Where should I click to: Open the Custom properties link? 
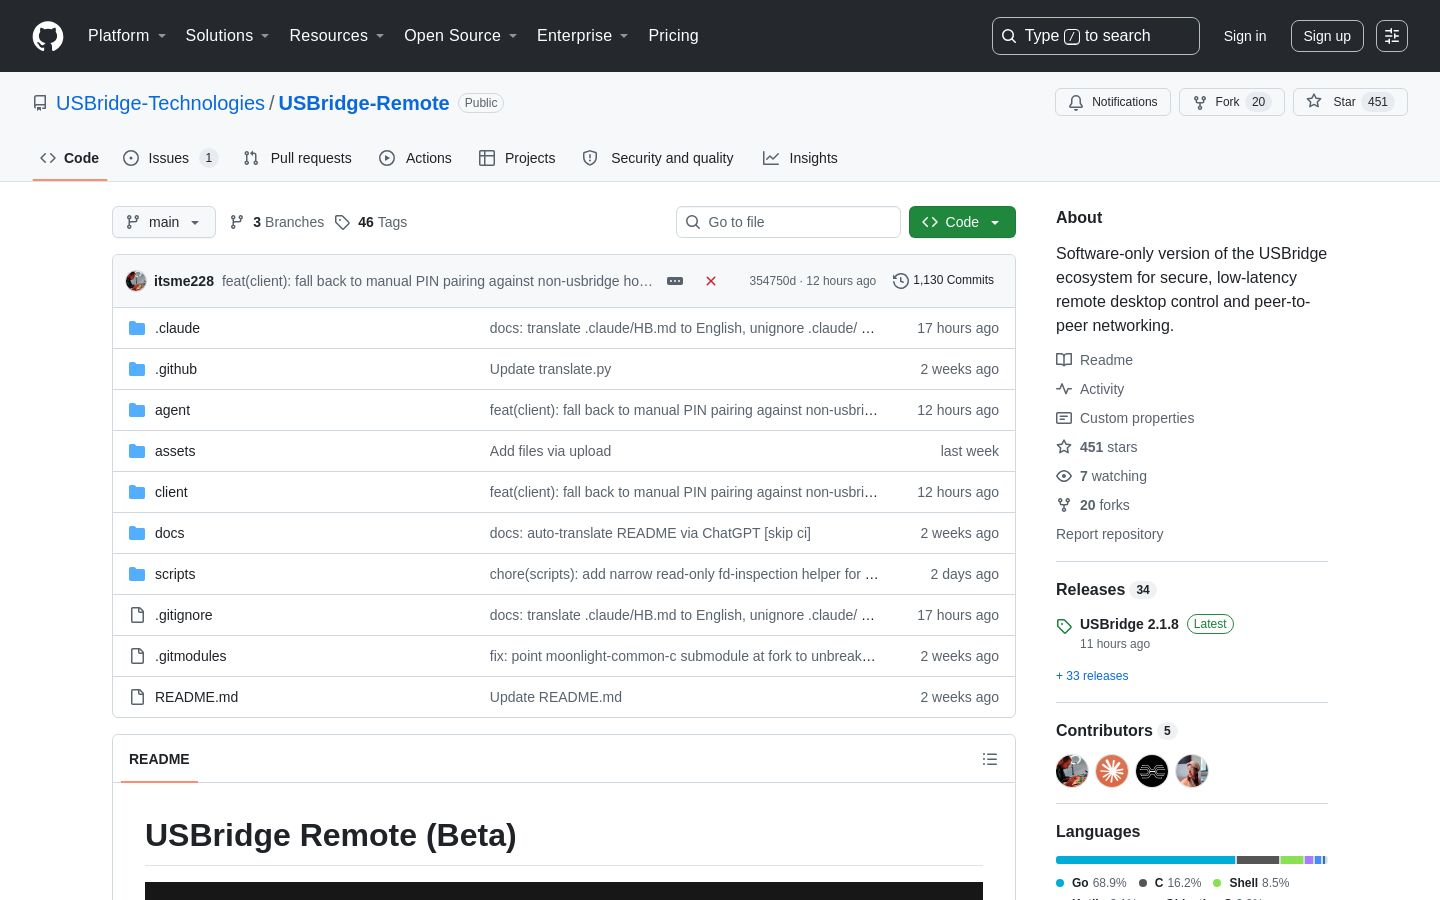(1137, 418)
